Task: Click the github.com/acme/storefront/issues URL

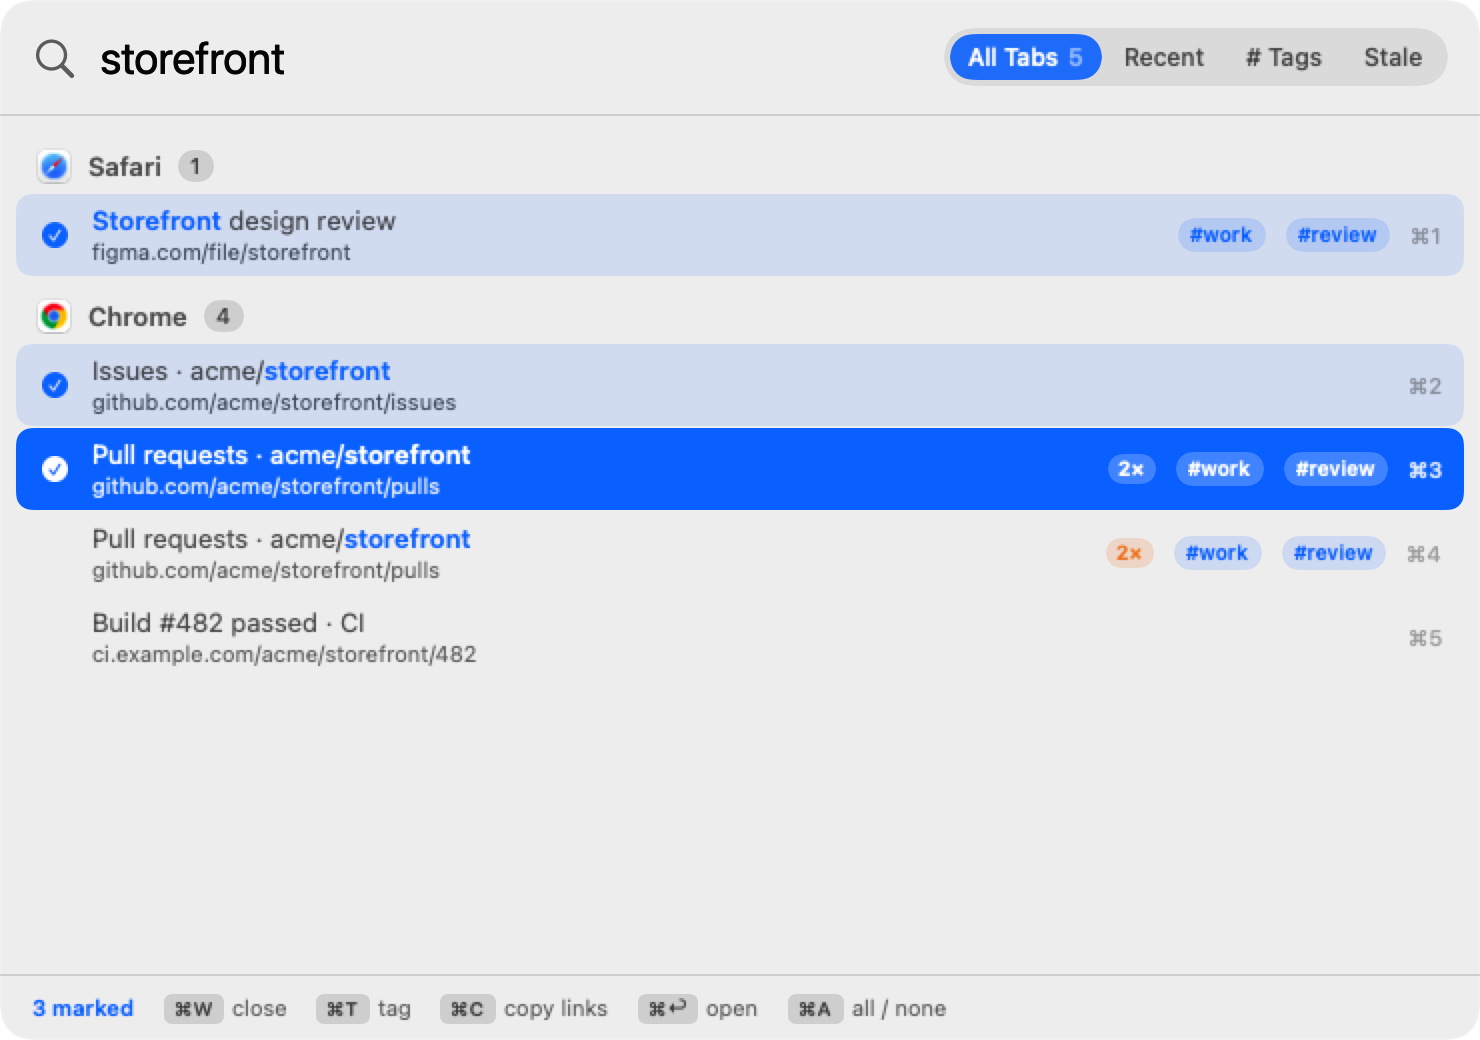Action: (274, 402)
